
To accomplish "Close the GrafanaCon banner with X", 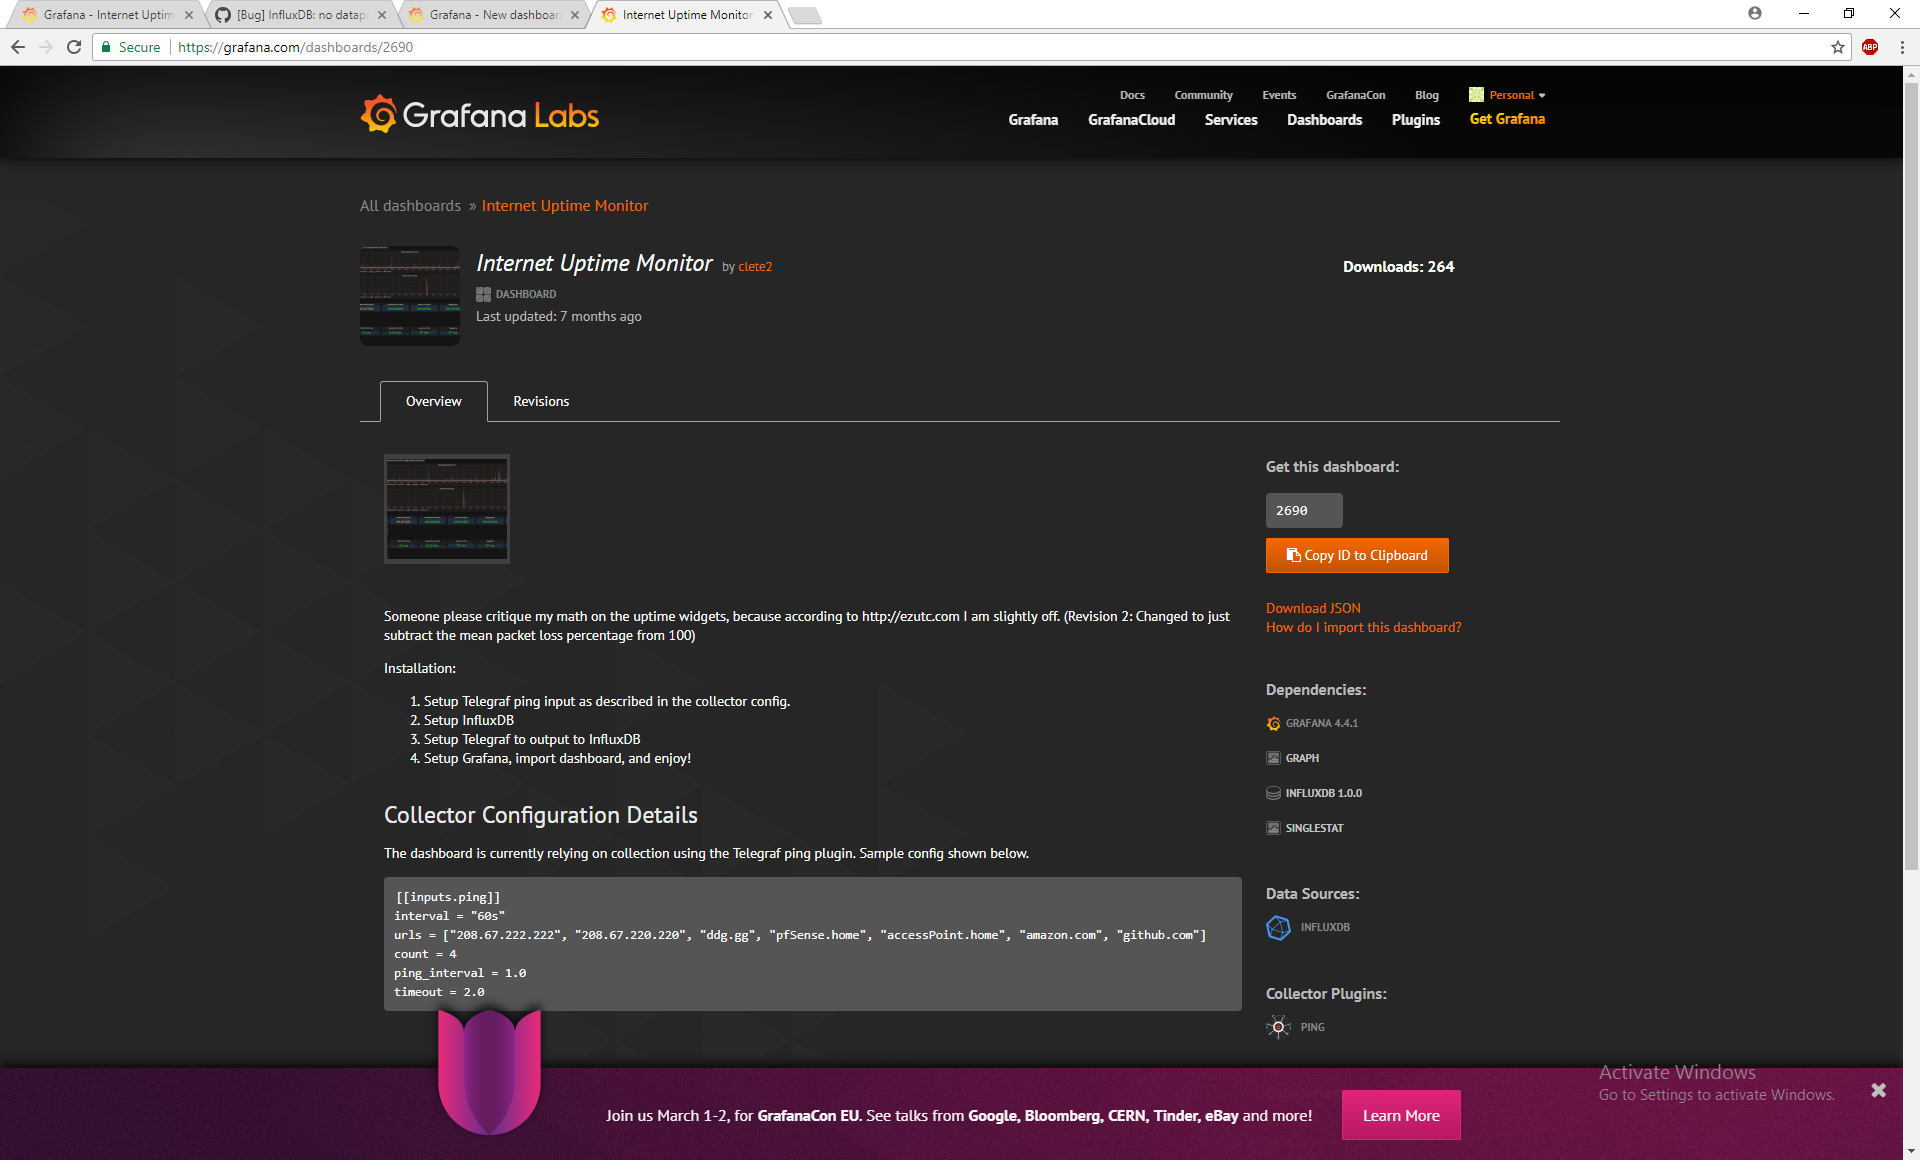I will [x=1878, y=1090].
